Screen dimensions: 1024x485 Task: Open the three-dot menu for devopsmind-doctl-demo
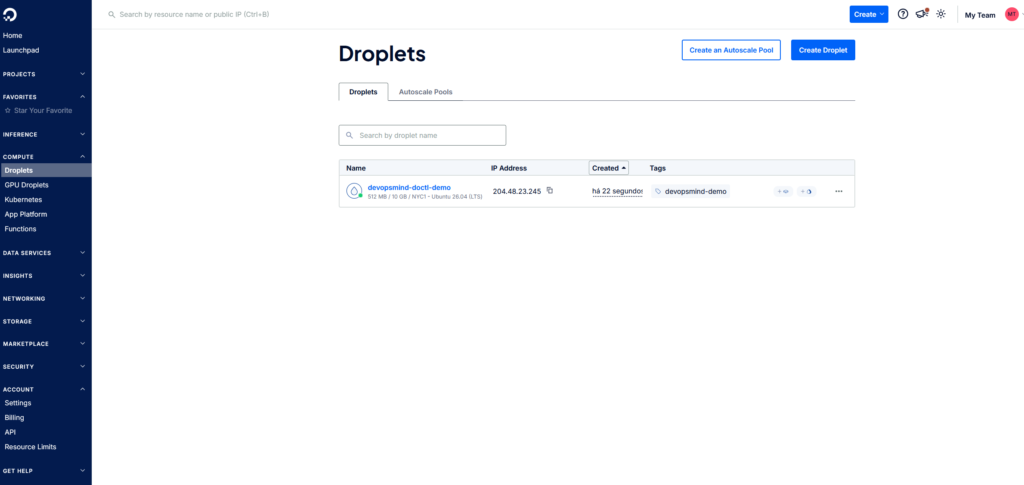point(839,191)
